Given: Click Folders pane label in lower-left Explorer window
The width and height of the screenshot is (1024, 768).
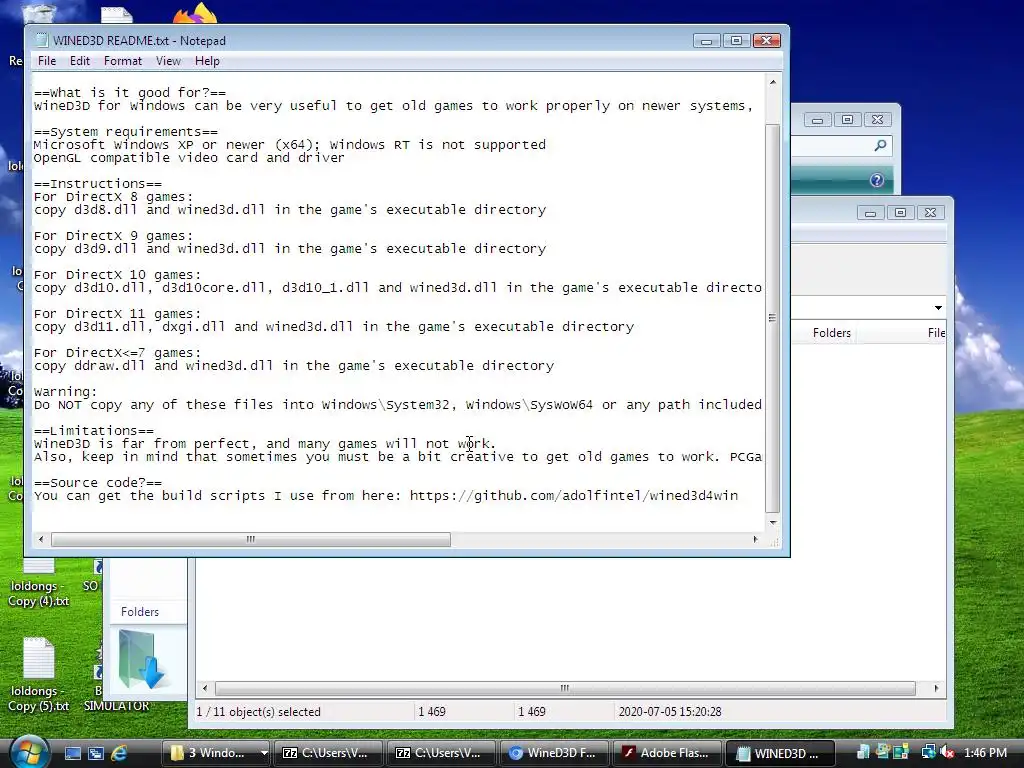Looking at the screenshot, I should [x=140, y=612].
